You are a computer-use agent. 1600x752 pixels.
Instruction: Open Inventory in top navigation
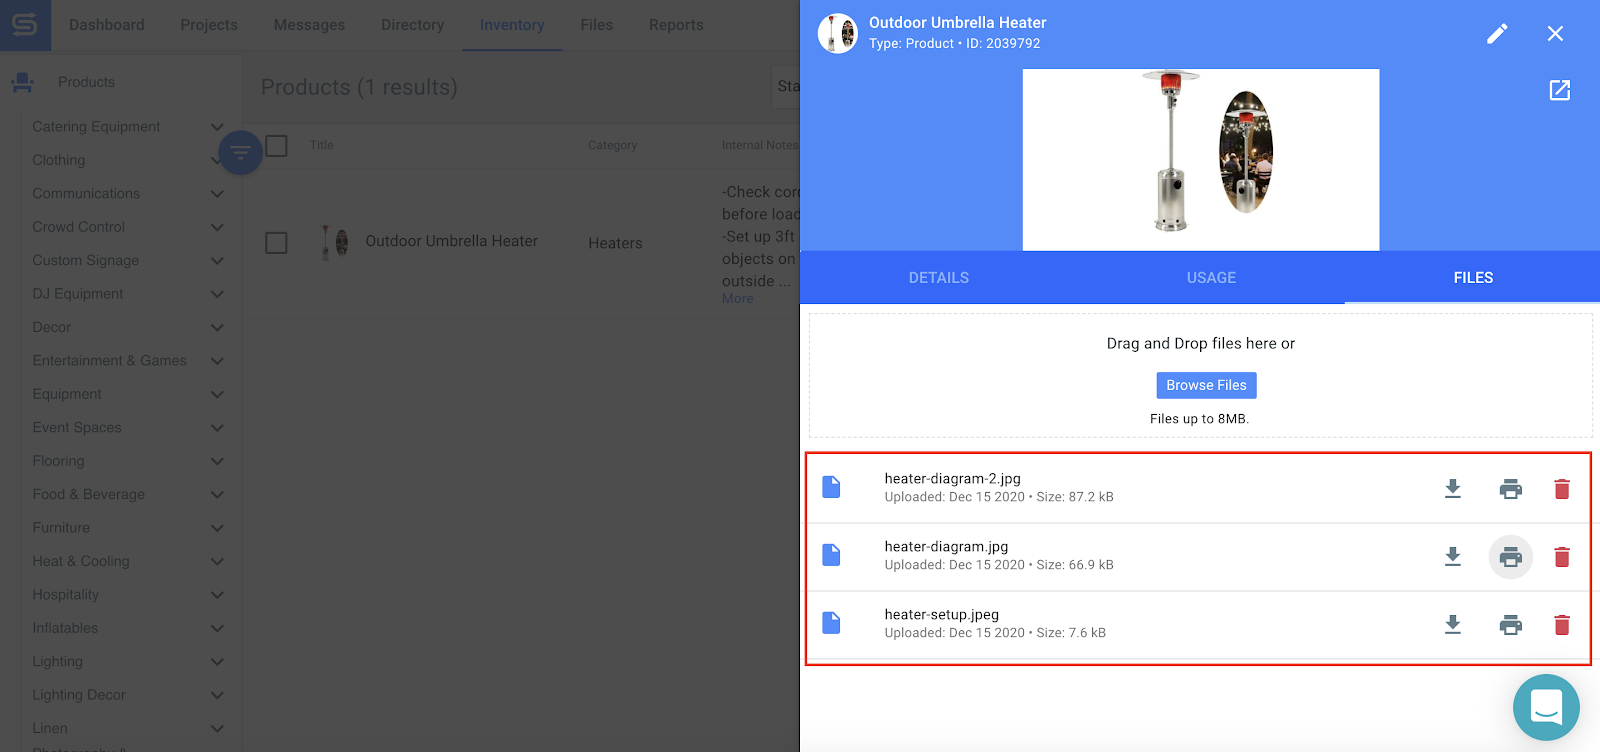(x=512, y=25)
